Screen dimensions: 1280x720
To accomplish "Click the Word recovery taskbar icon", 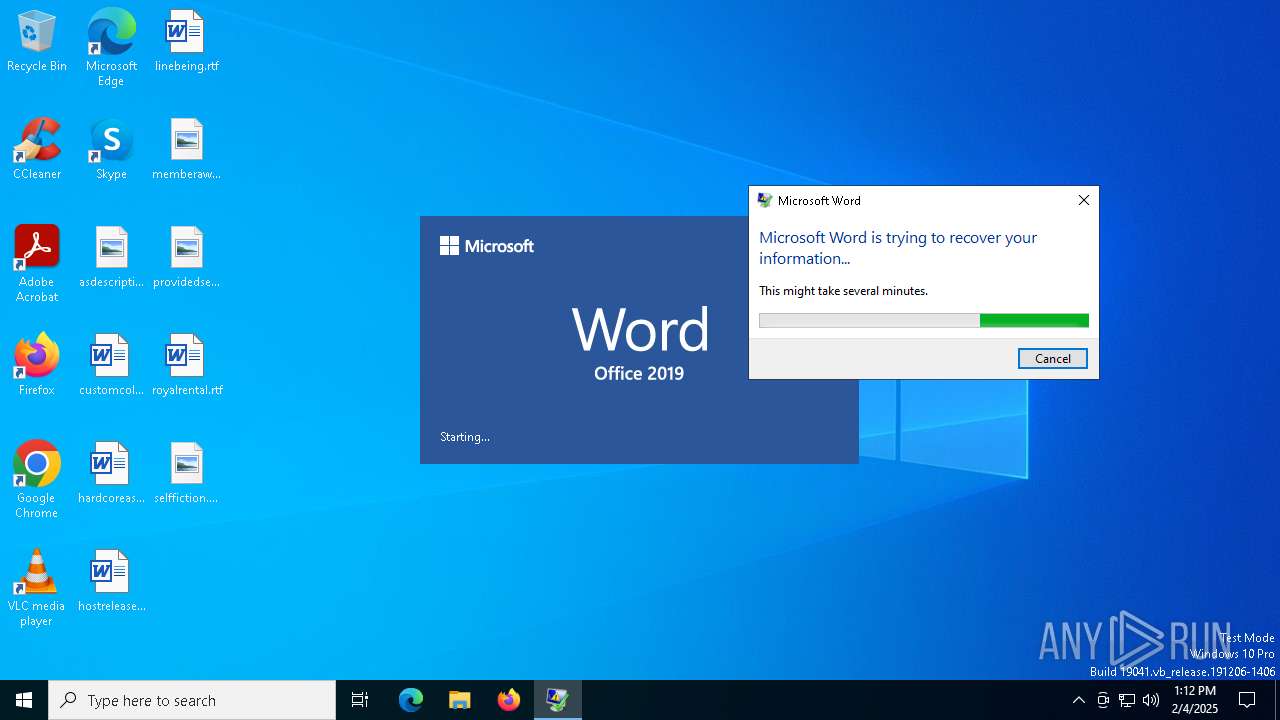I will (558, 700).
